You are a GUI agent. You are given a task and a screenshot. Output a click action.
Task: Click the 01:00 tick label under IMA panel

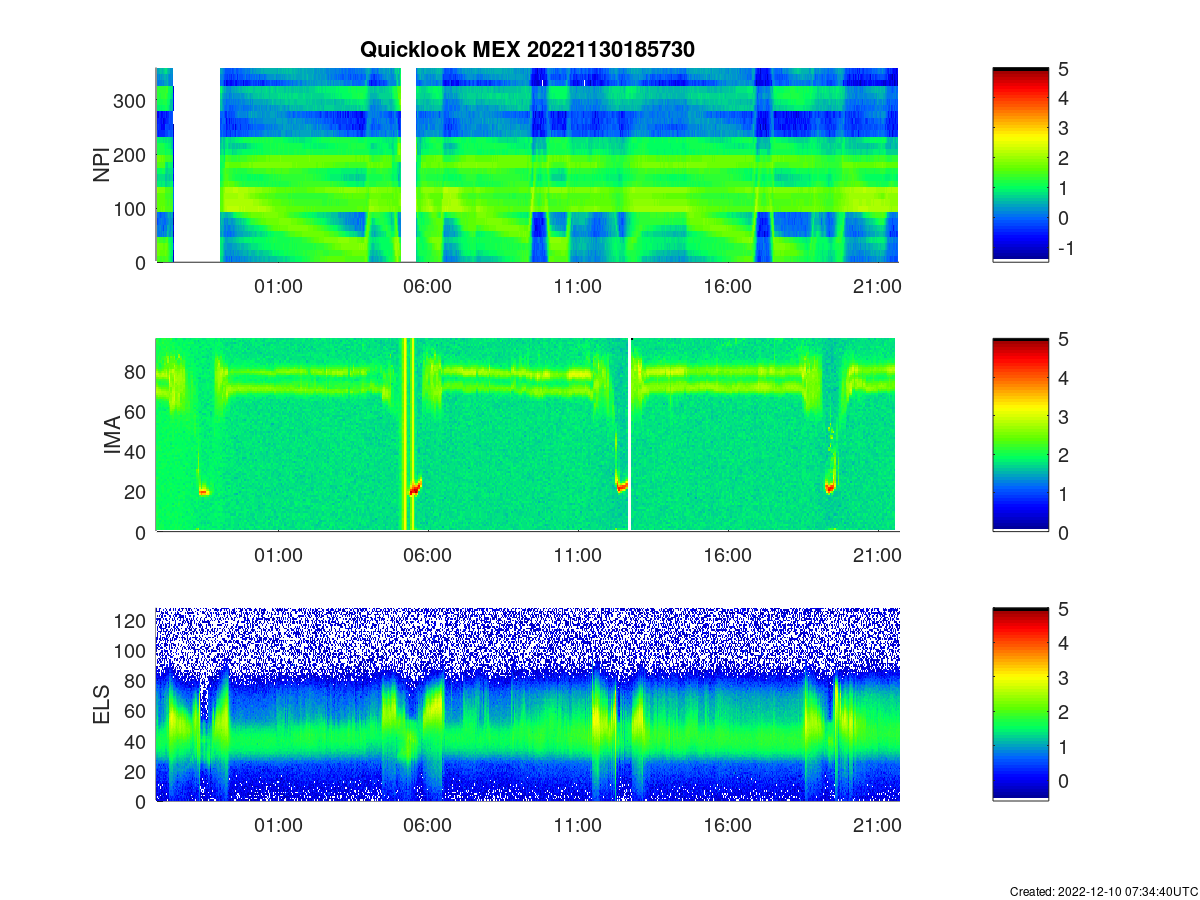[278, 556]
